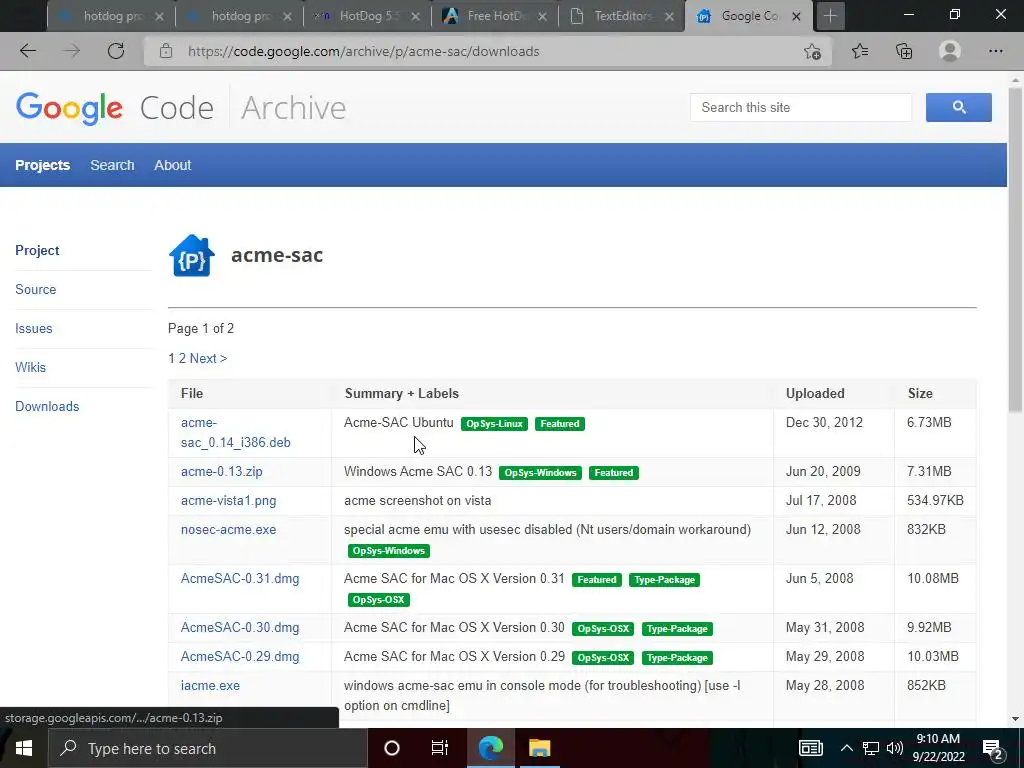Close the TextEditors tab
Screen dimensions: 1024x768
[669, 16]
